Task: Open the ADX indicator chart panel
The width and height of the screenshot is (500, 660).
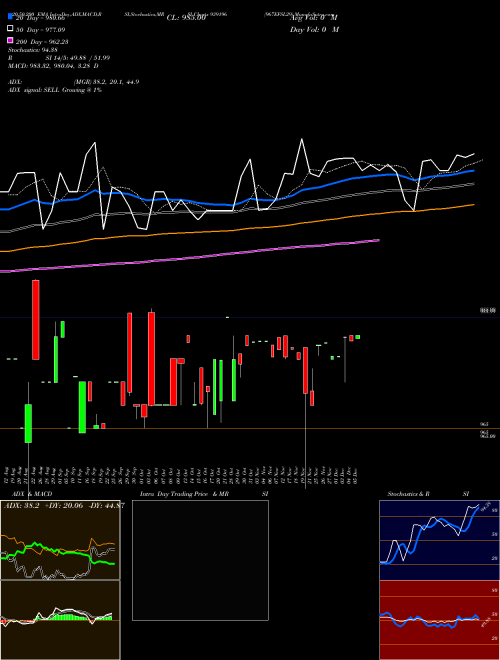Action: pos(60,540)
